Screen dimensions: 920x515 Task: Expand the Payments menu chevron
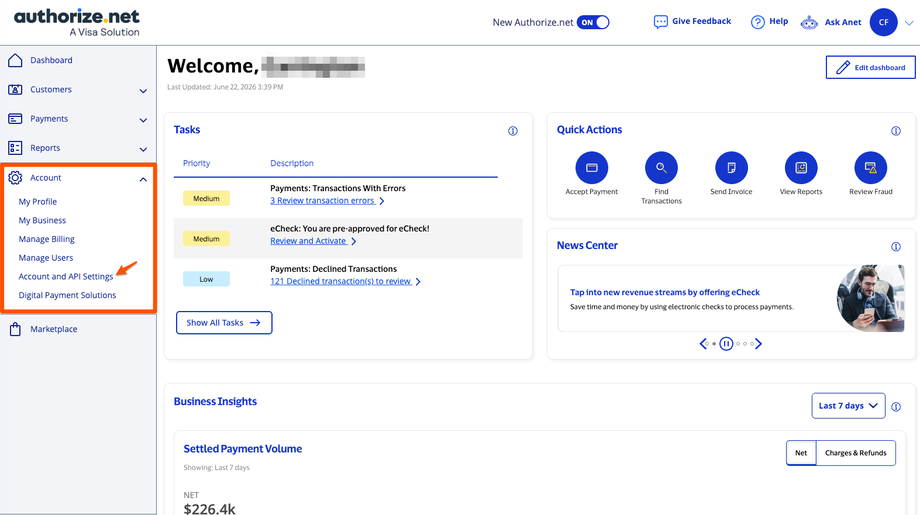(143, 120)
